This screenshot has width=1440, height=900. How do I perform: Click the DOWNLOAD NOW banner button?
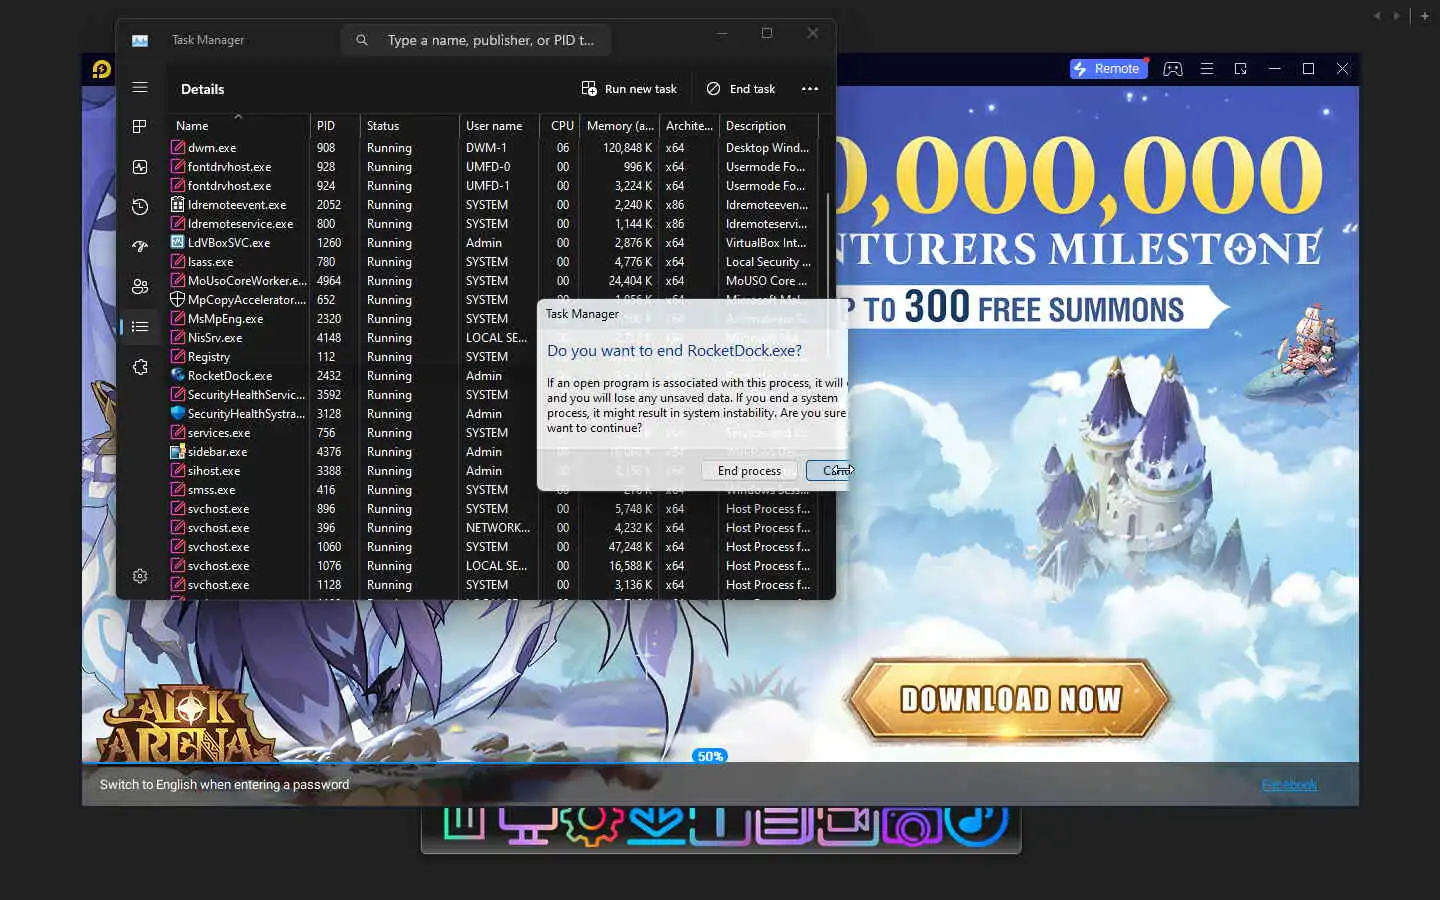click(x=1009, y=699)
